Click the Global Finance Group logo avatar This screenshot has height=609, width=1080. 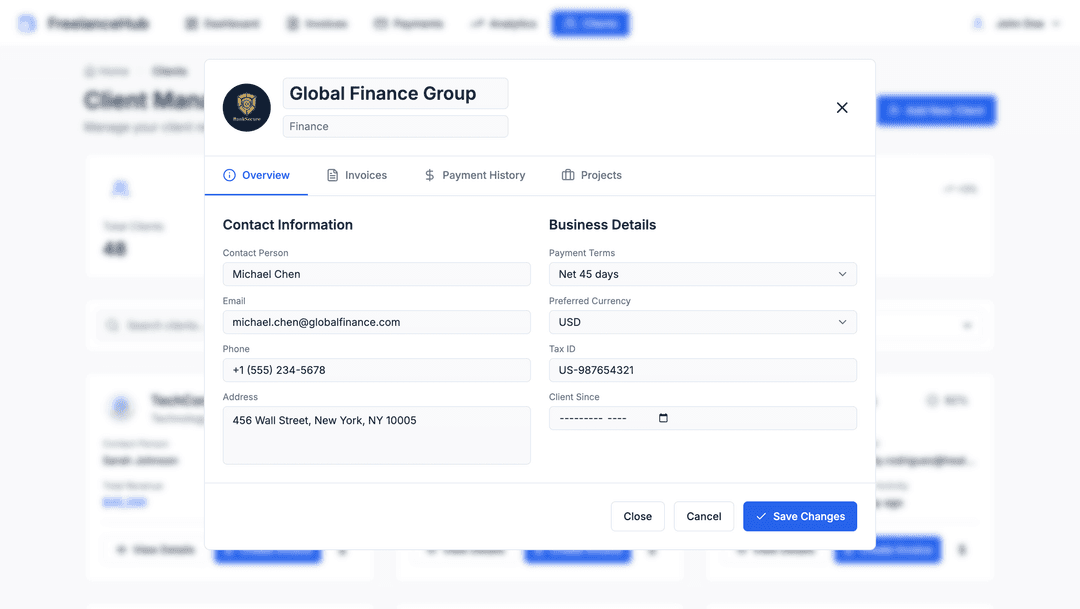pyautogui.click(x=246, y=108)
